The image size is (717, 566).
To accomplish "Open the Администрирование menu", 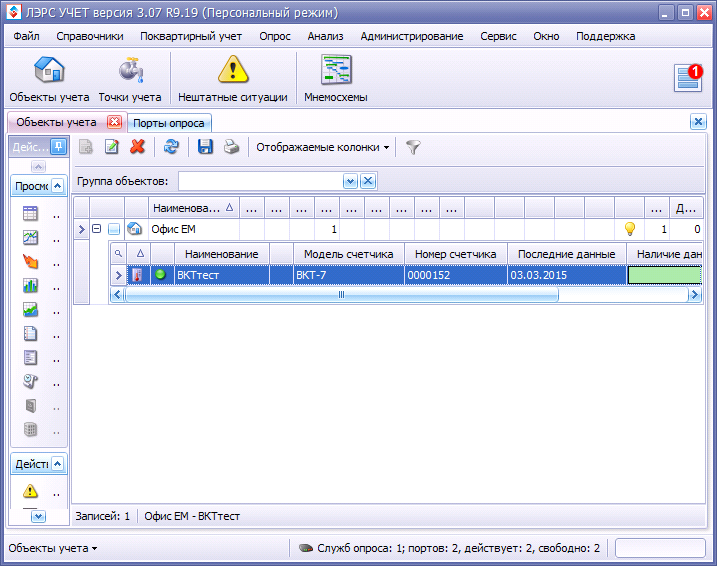I will (x=412, y=36).
